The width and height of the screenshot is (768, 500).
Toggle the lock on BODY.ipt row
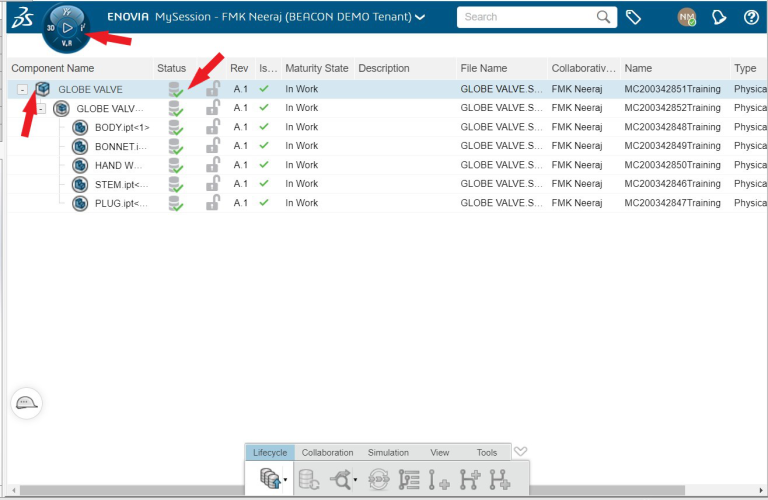click(213, 126)
